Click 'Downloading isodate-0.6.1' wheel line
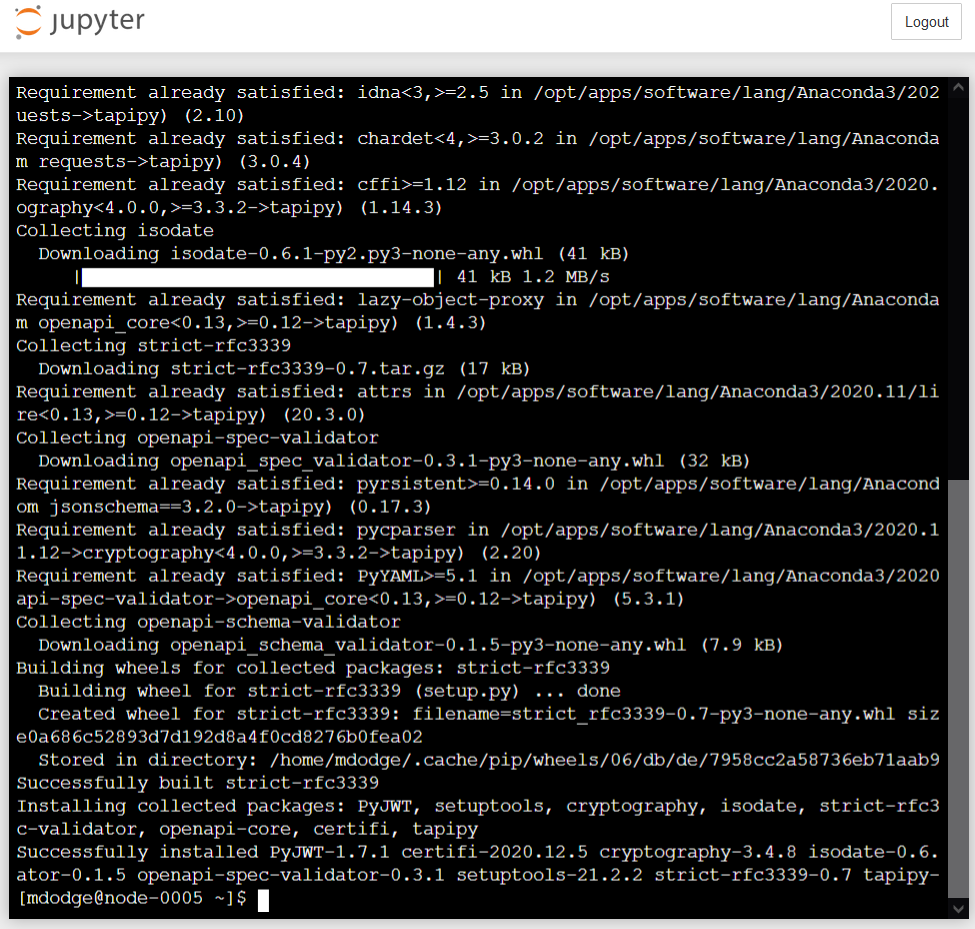Viewport: 975px width, 929px height. [334, 254]
